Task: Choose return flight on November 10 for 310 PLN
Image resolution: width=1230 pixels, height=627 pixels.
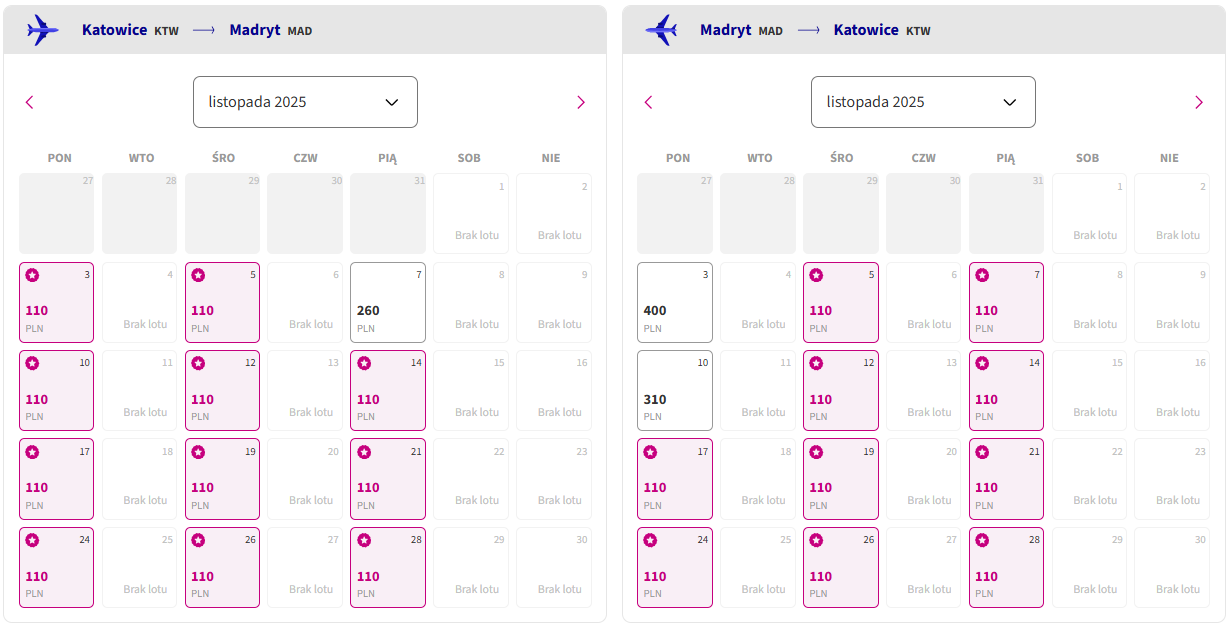Action: [675, 390]
